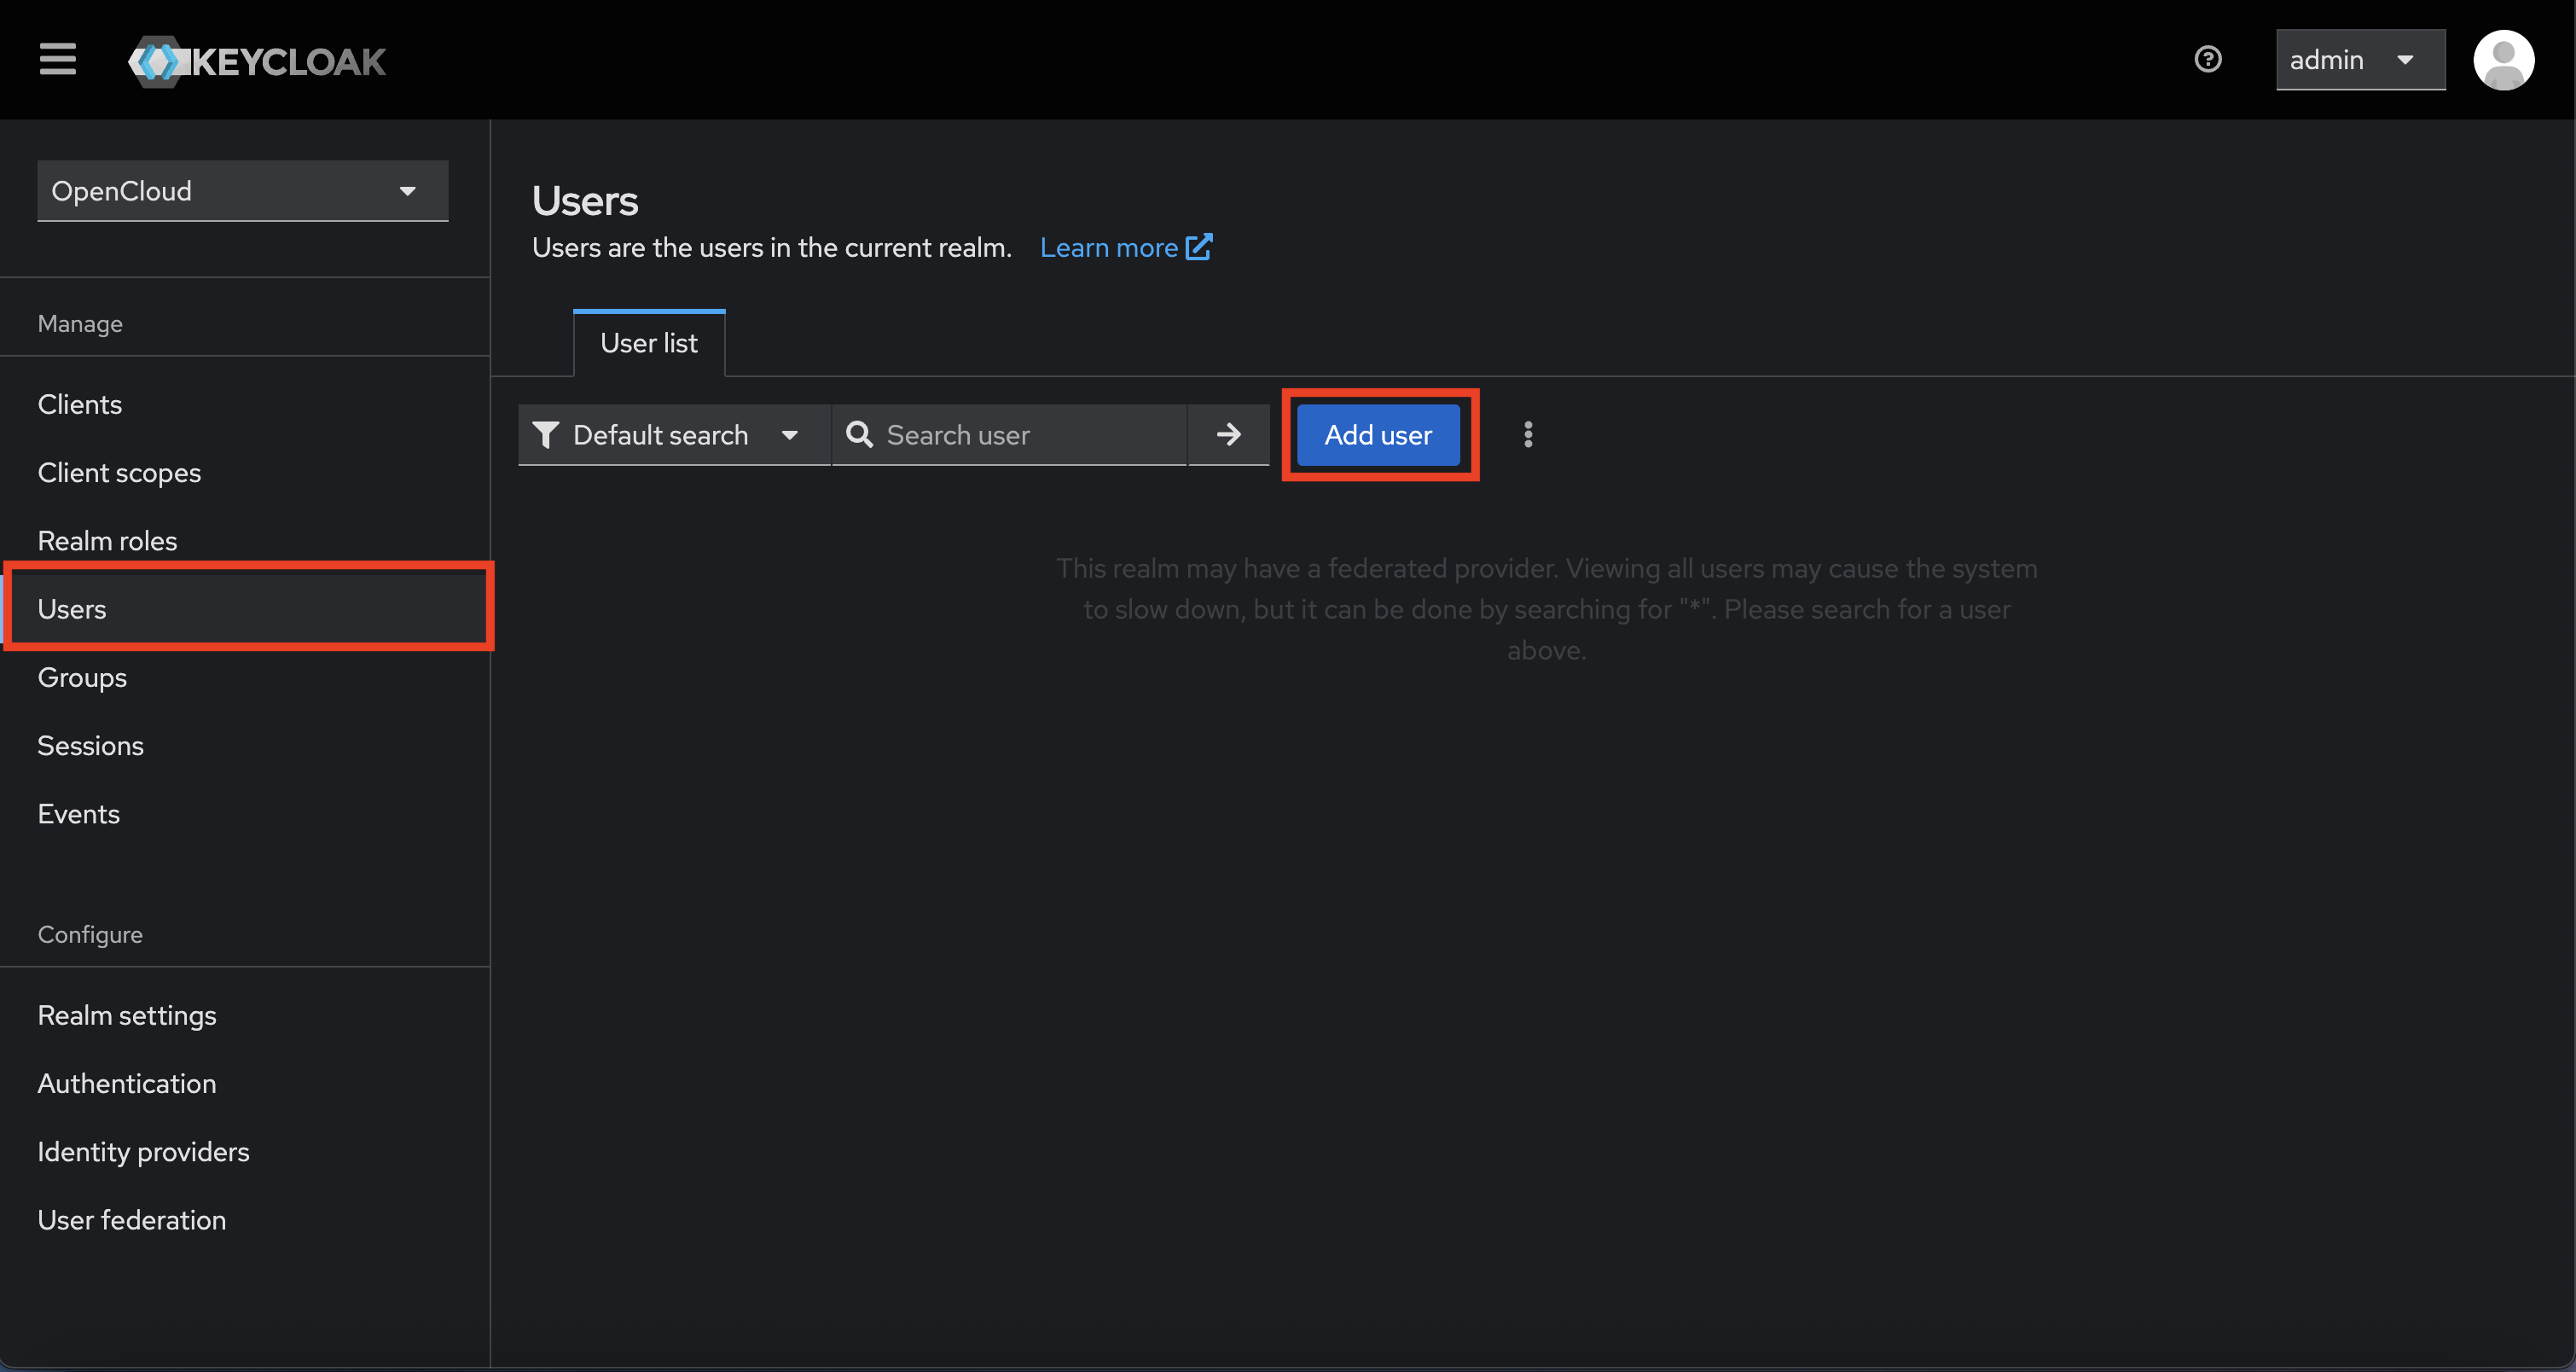Click the Learn more external link icon

[1198, 247]
